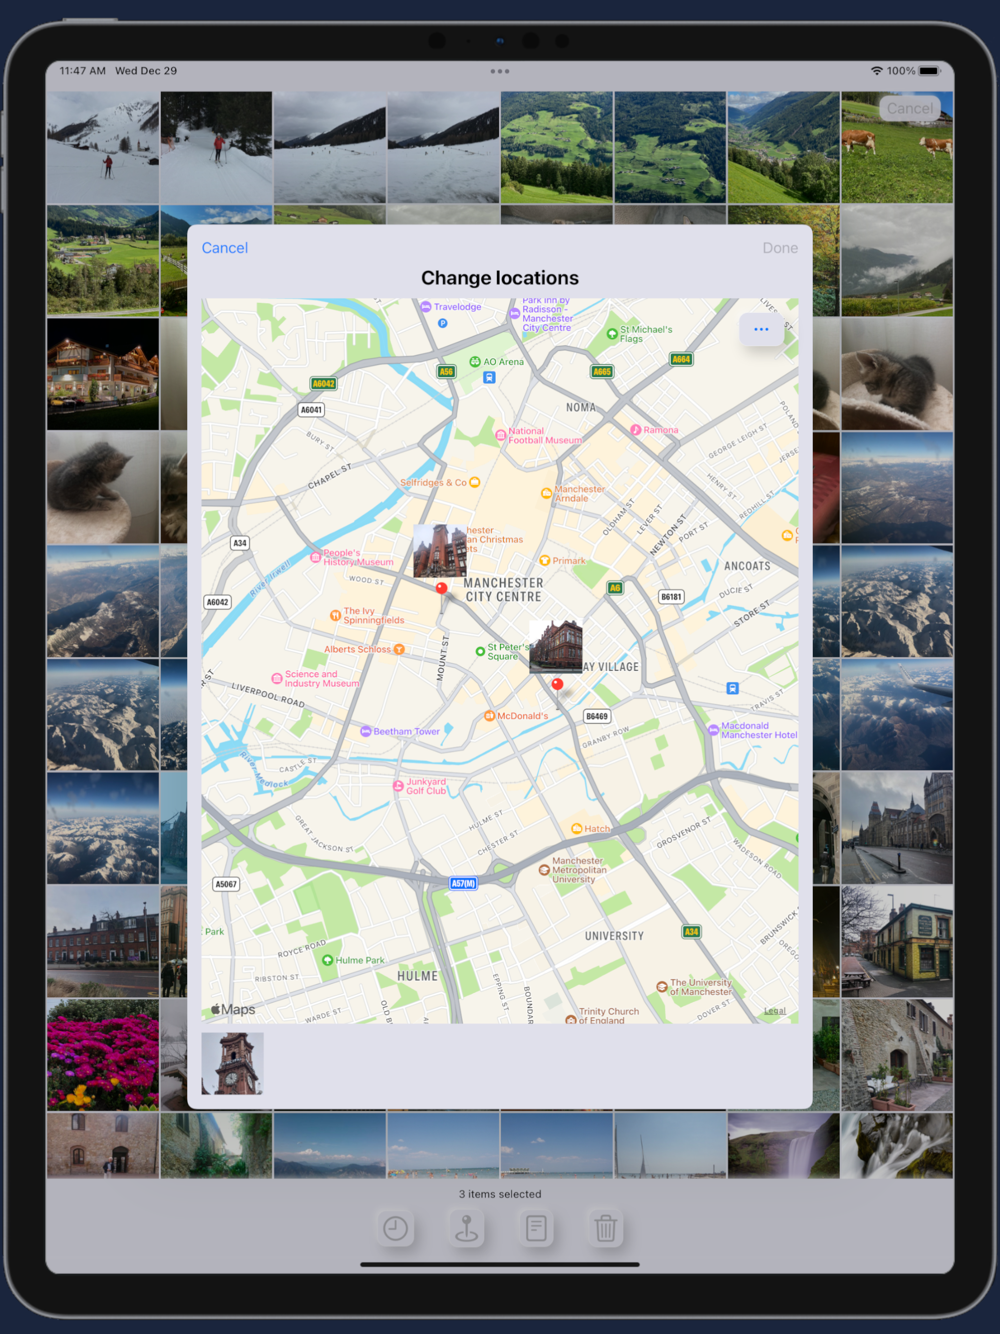Tap the Hulme Park marker
Viewport: 1000px width, 1334px height.
327,960
